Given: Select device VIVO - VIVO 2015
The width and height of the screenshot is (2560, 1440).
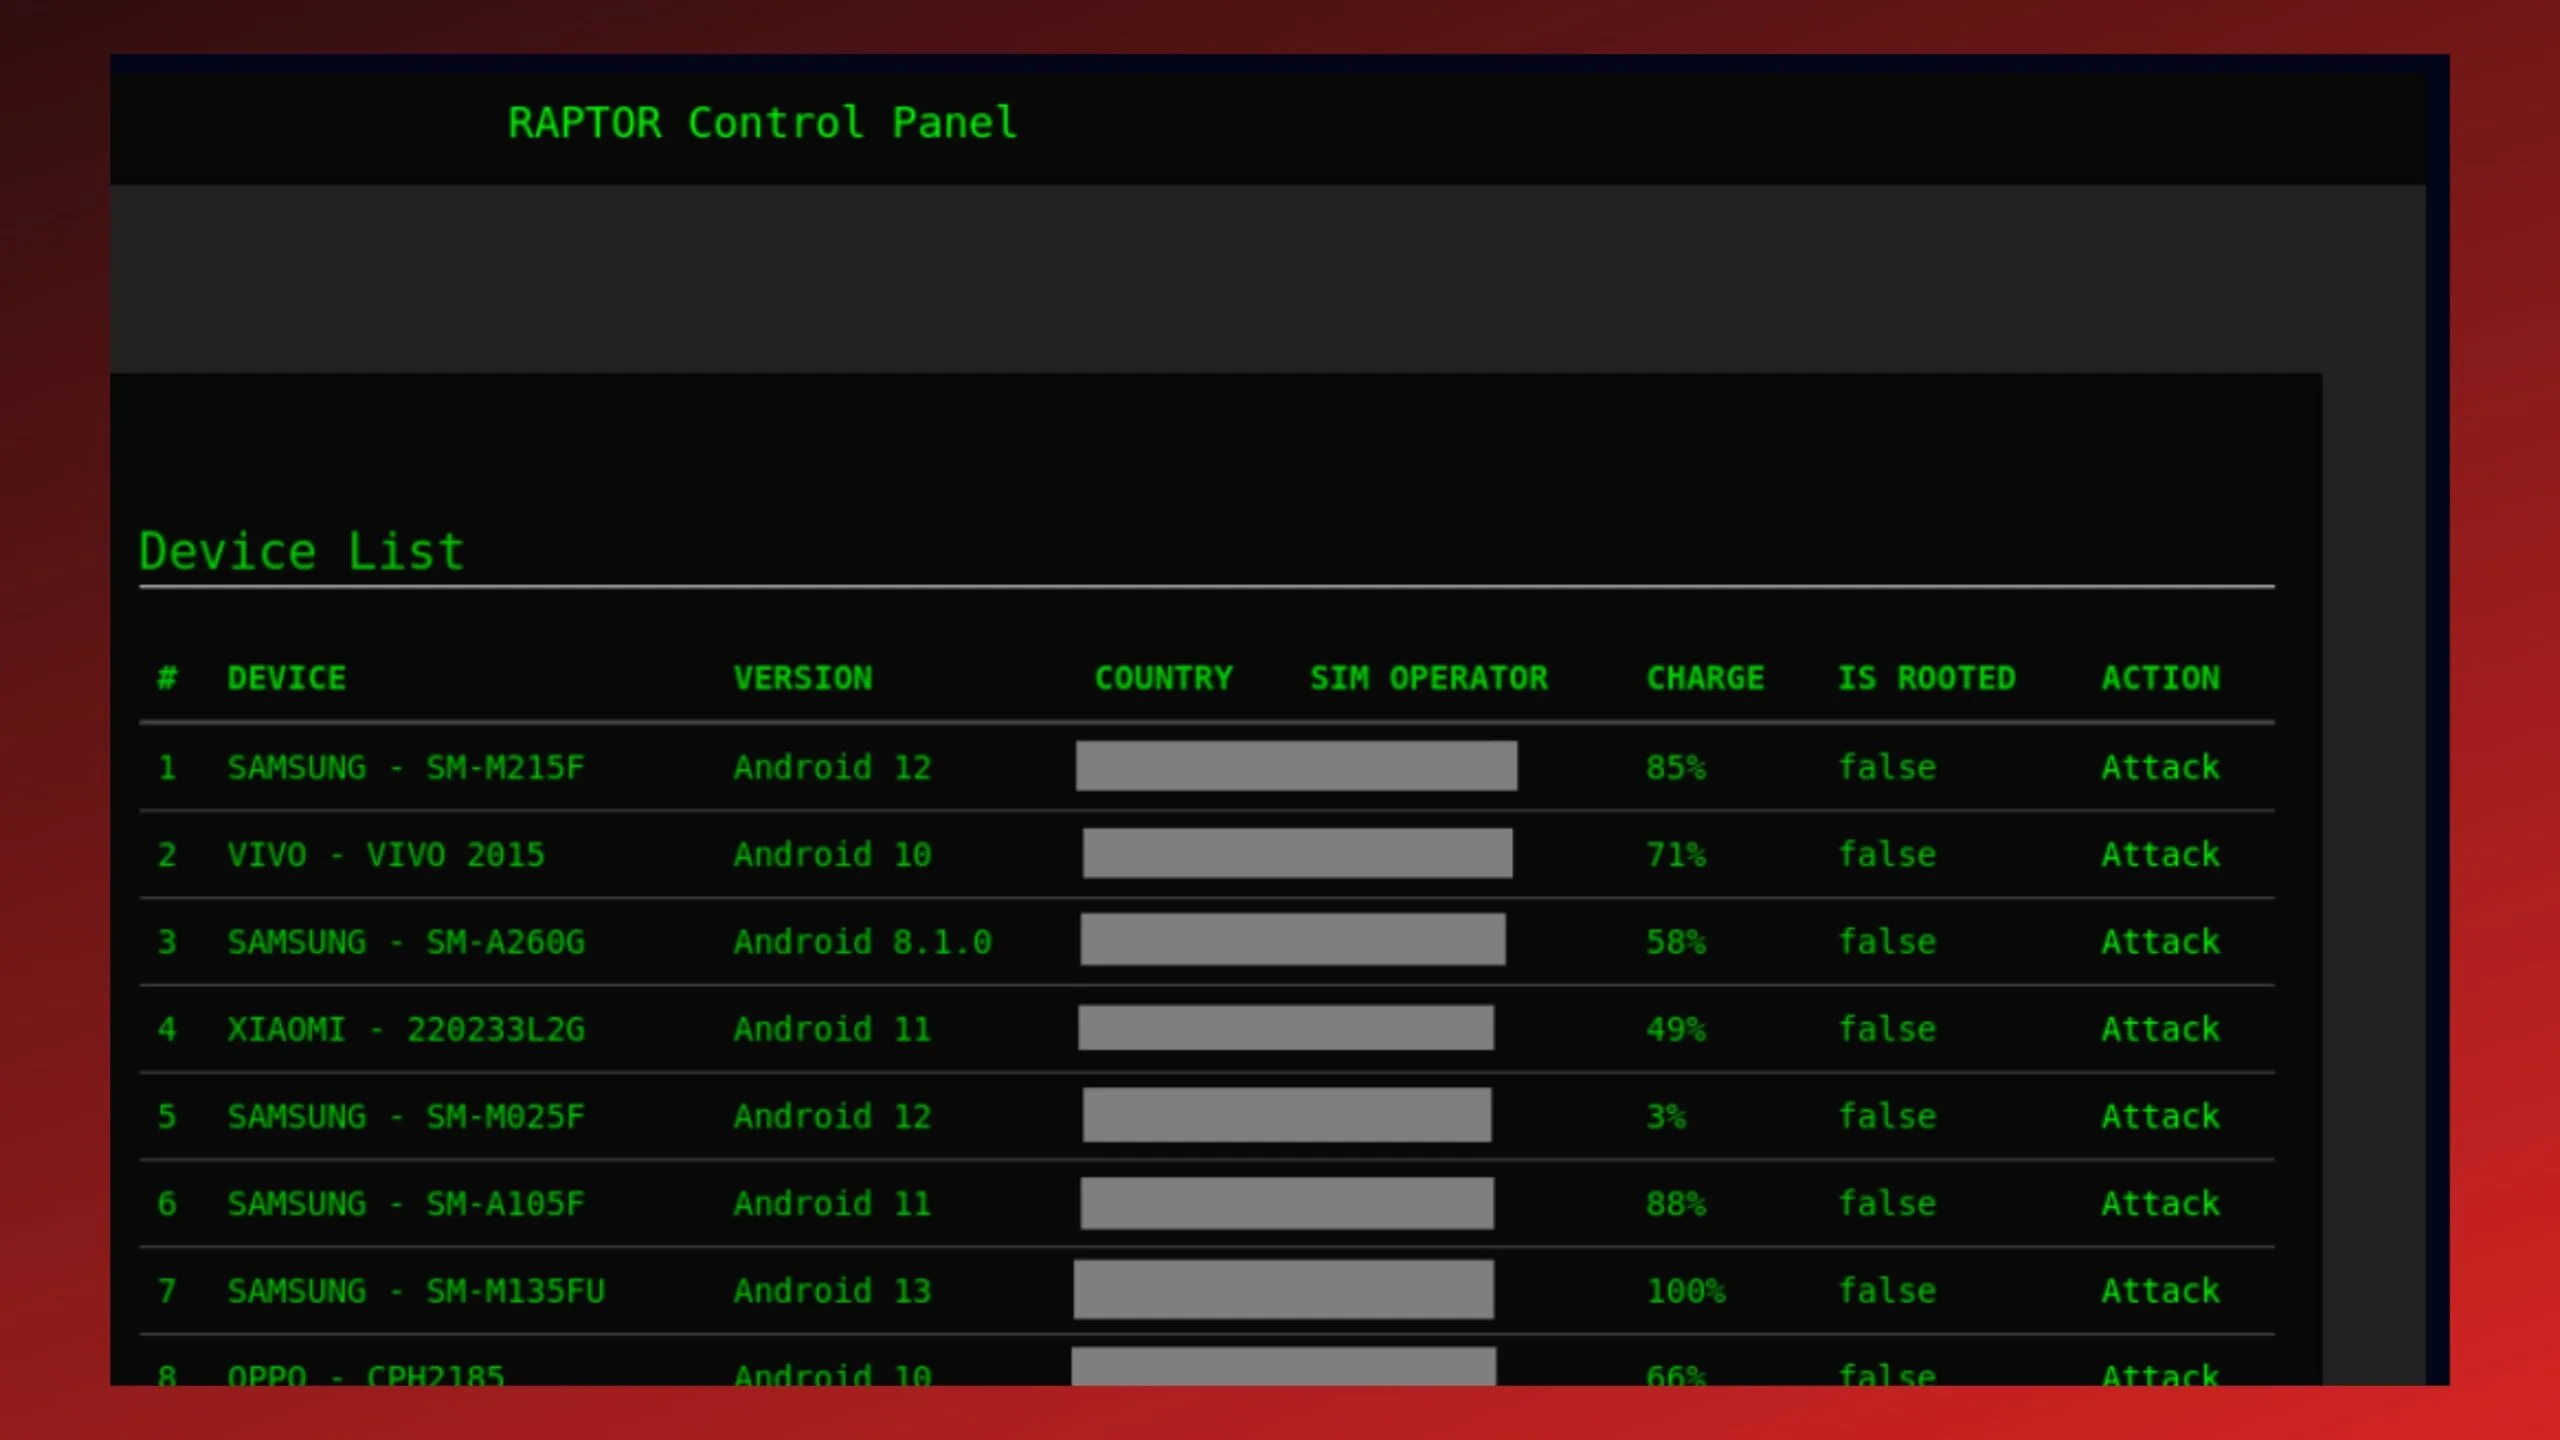Looking at the screenshot, I should coord(386,854).
